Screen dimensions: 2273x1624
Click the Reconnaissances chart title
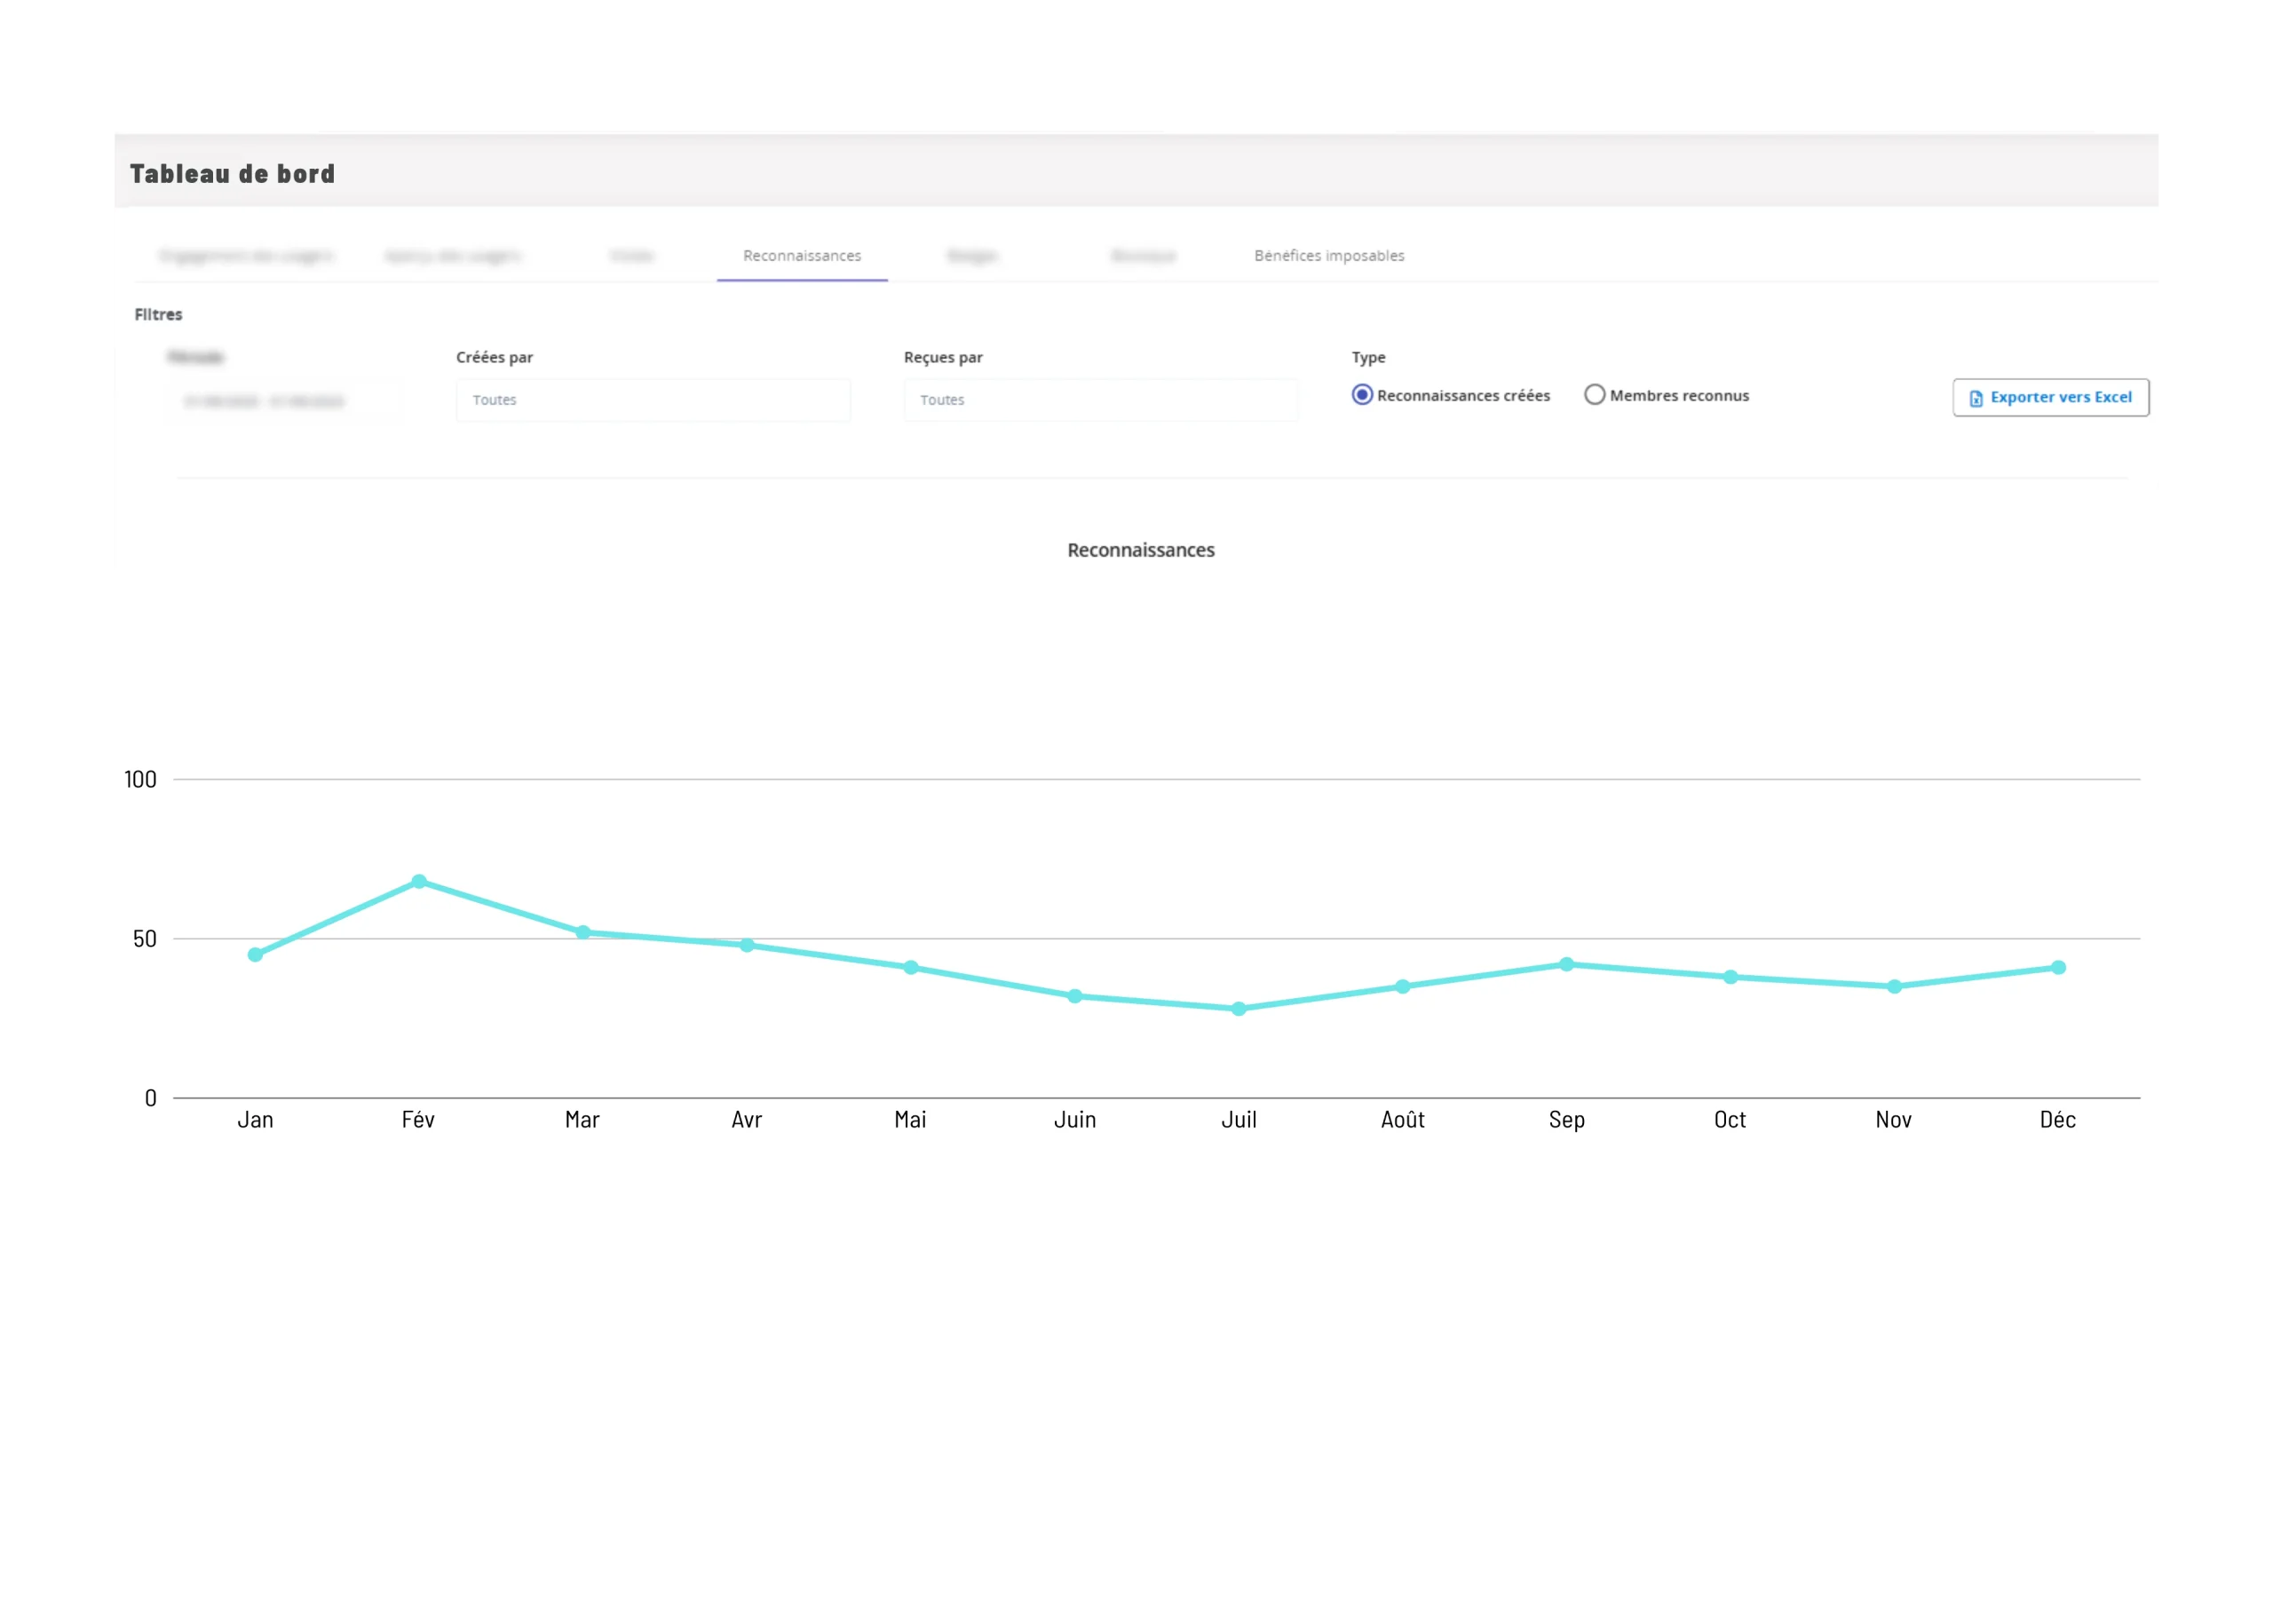(x=1141, y=550)
